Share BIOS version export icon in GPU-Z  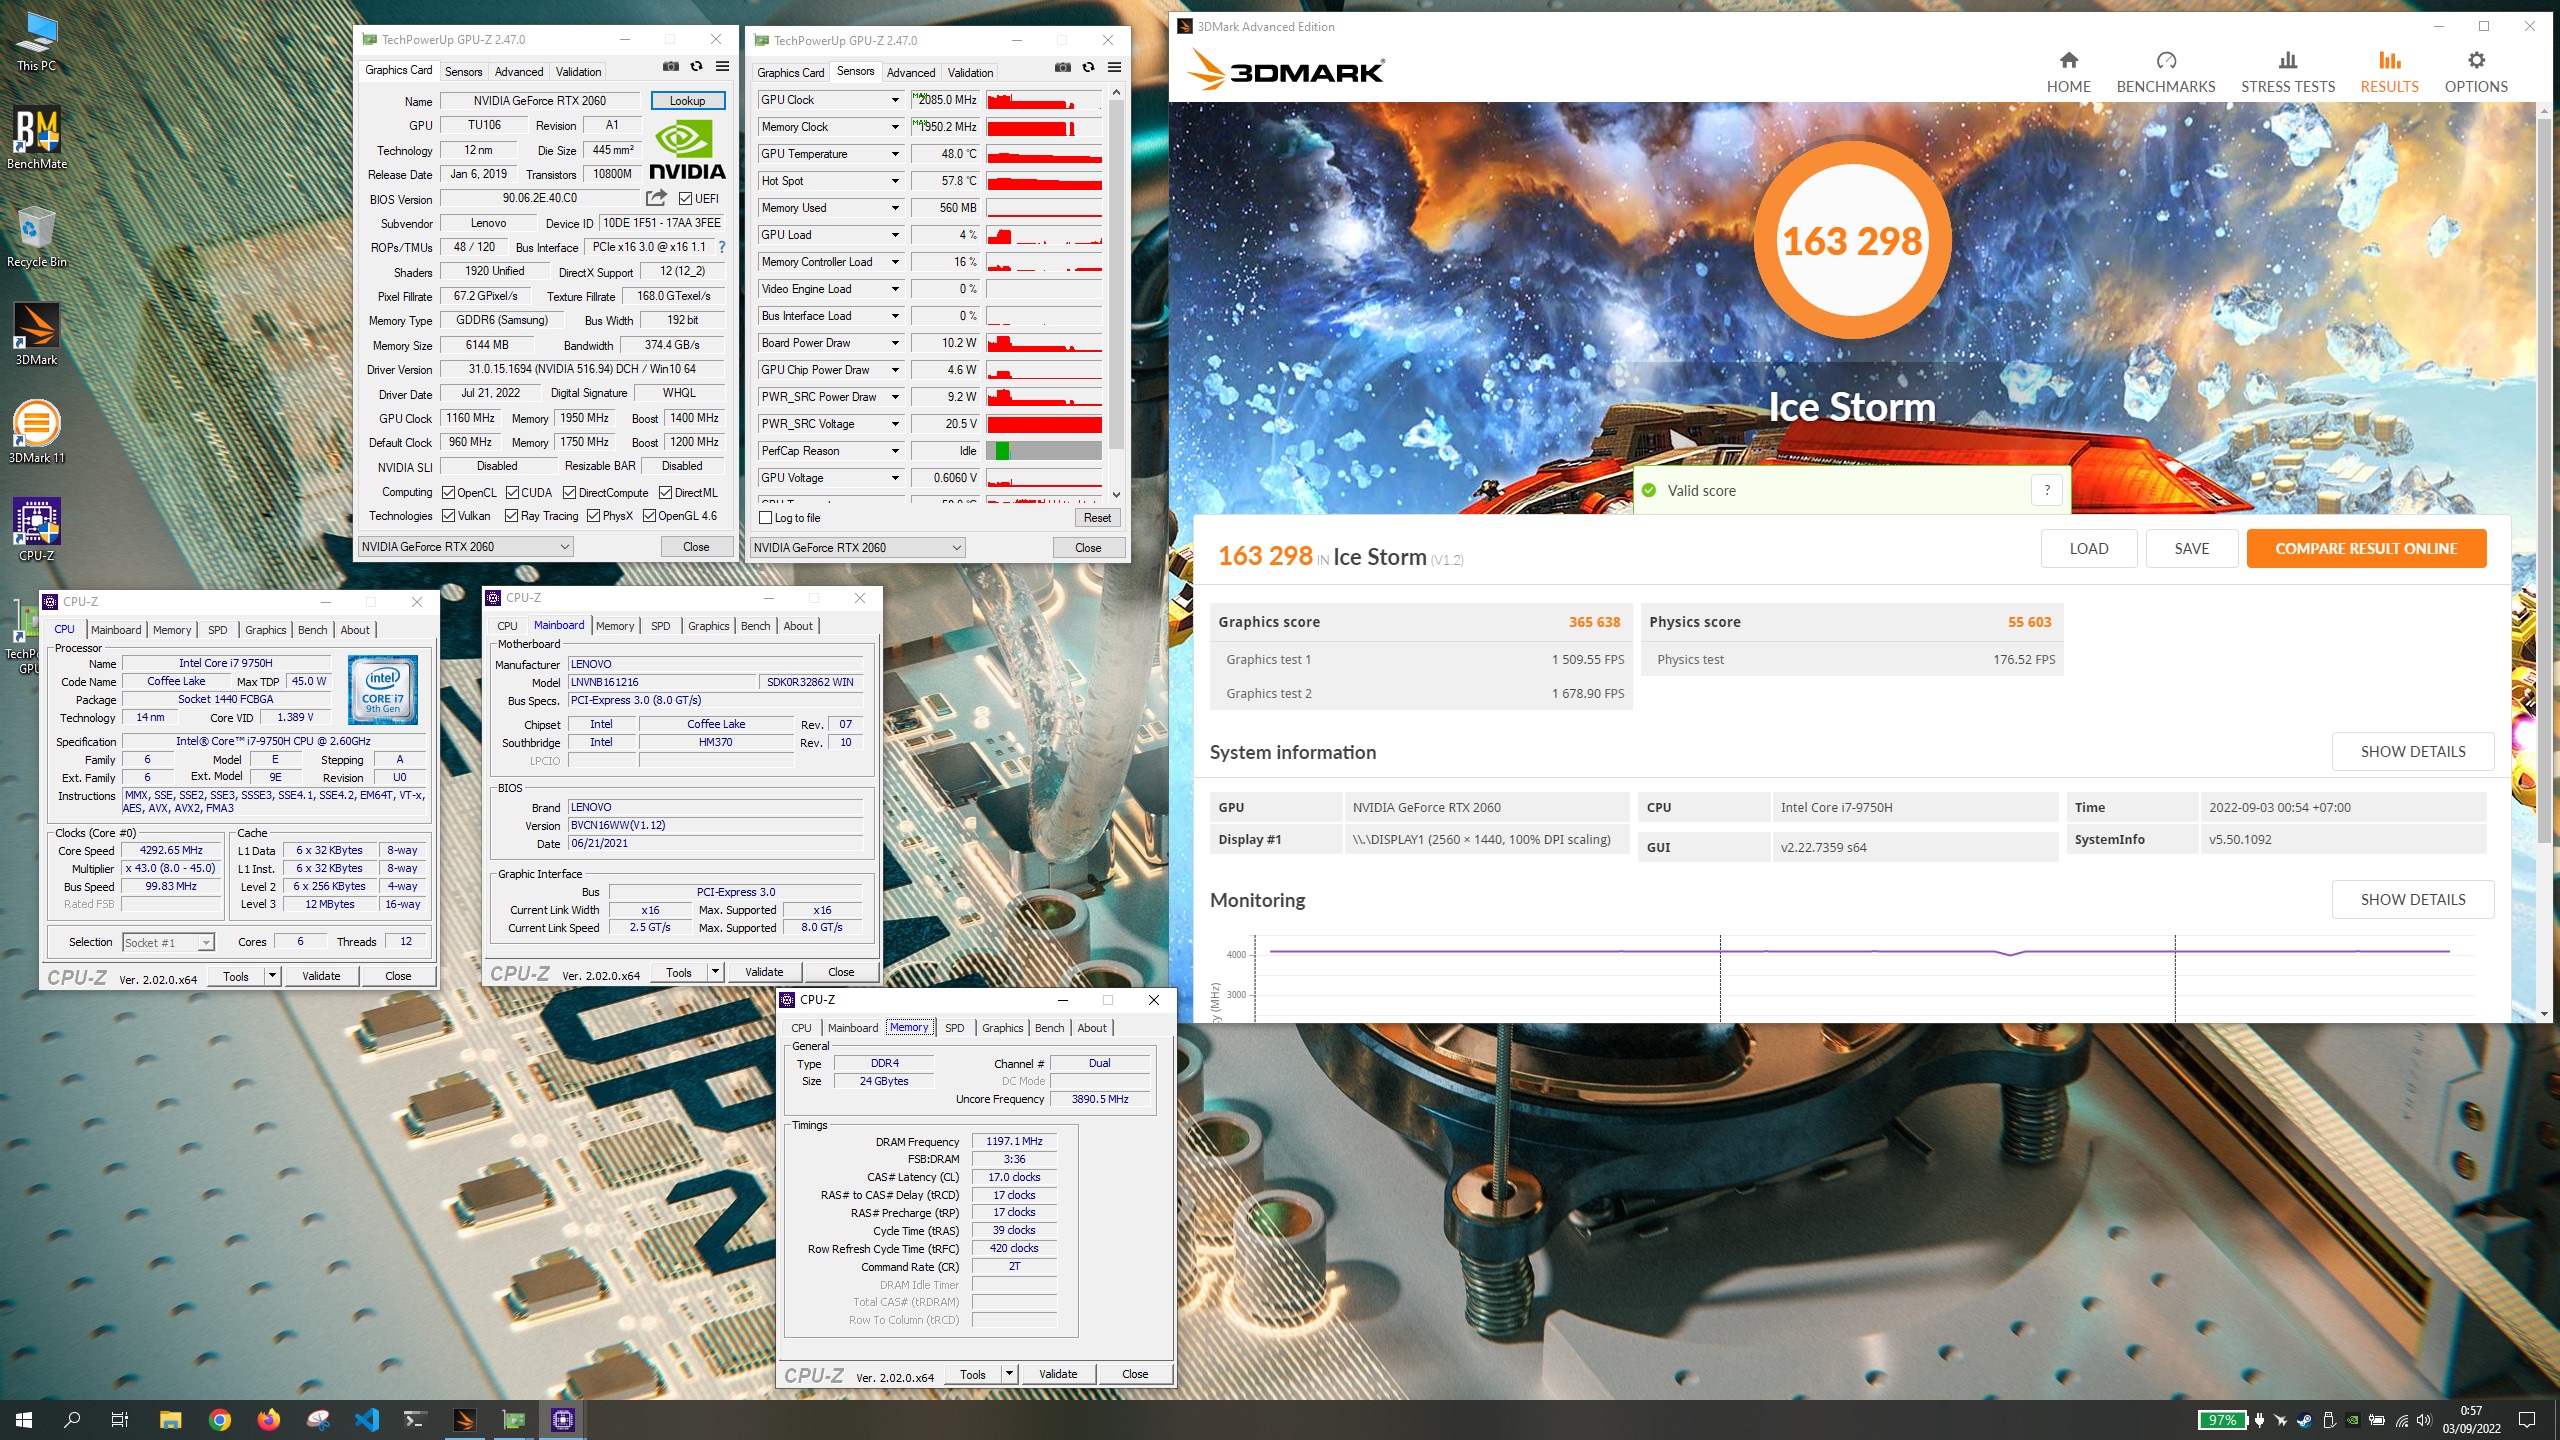[x=656, y=198]
